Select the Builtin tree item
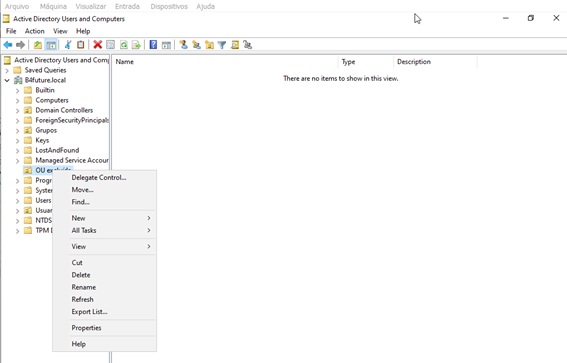Screen dimensions: 567x363 click(45, 90)
